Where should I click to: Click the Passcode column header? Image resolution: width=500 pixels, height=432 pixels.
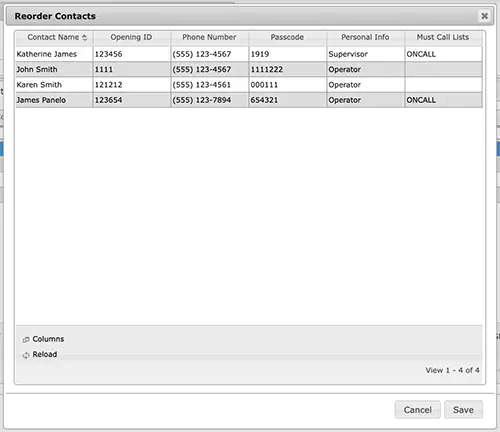[x=288, y=37]
